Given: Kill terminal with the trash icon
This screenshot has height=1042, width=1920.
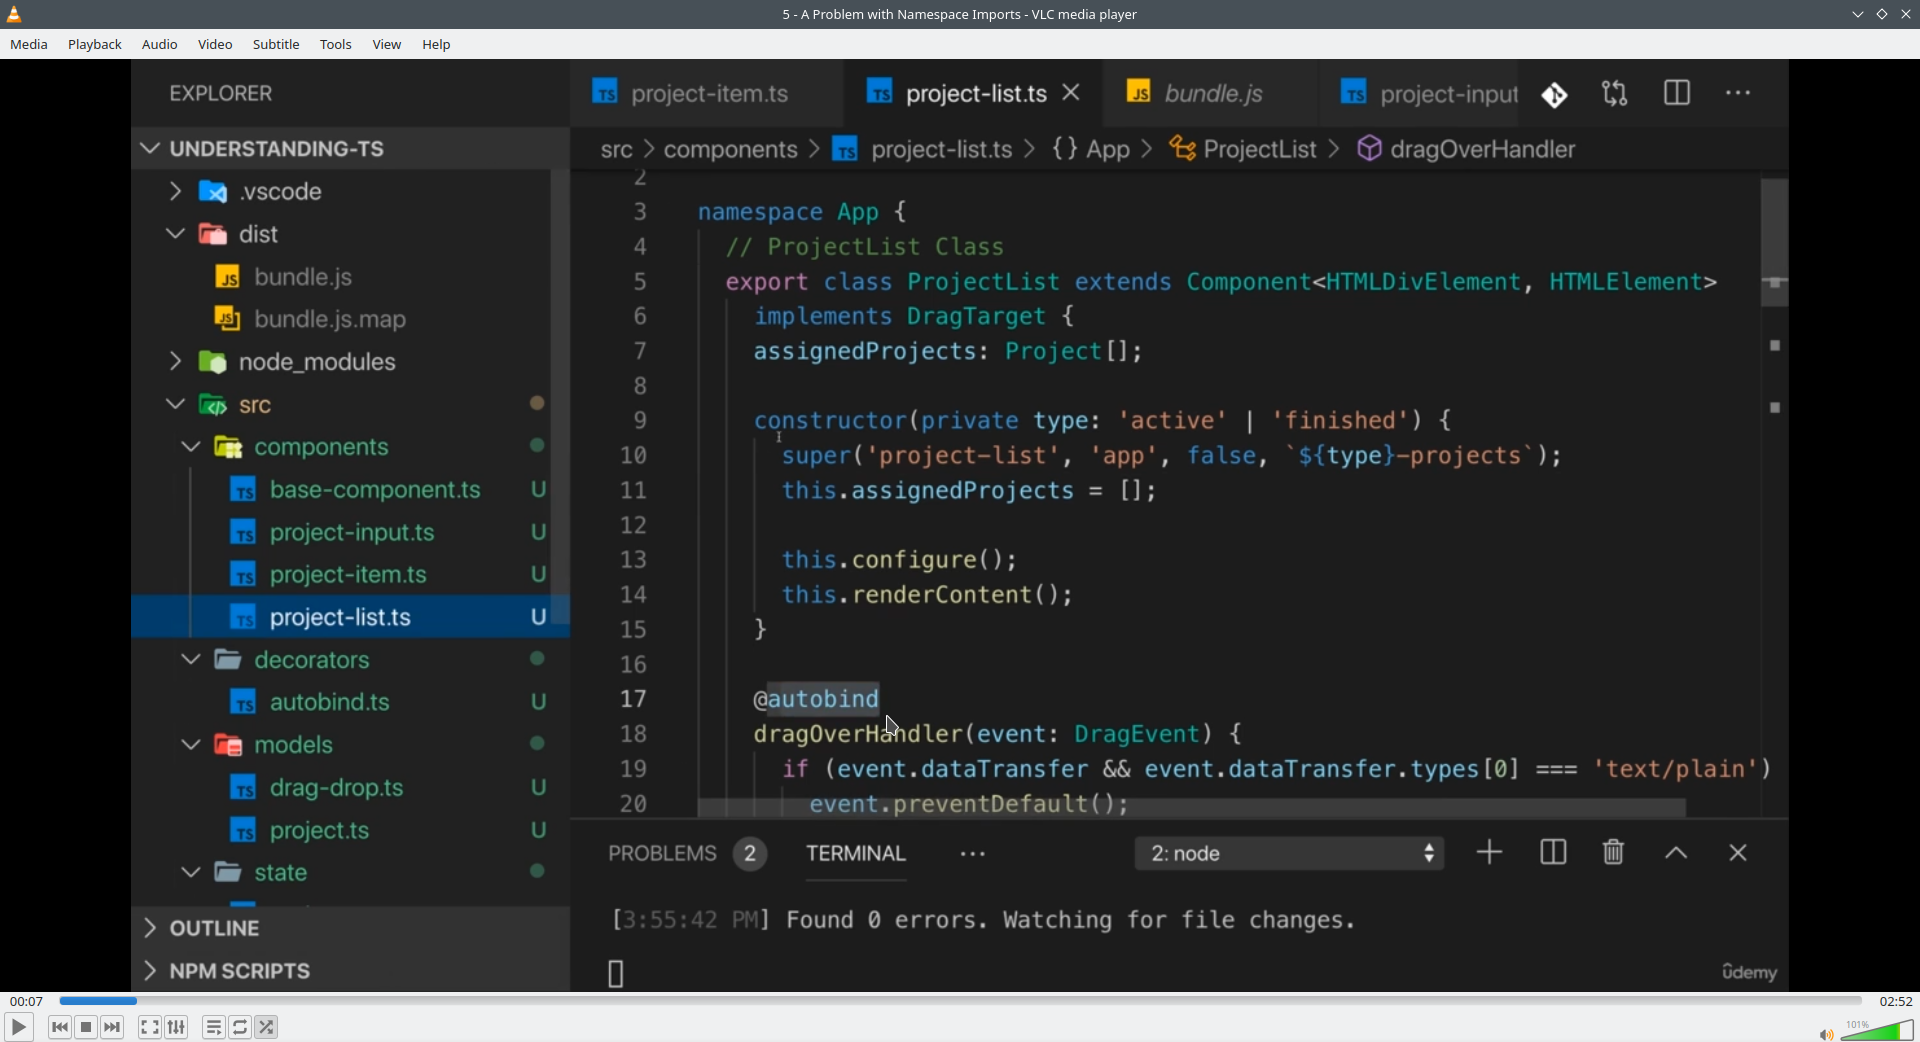Looking at the screenshot, I should [x=1614, y=853].
